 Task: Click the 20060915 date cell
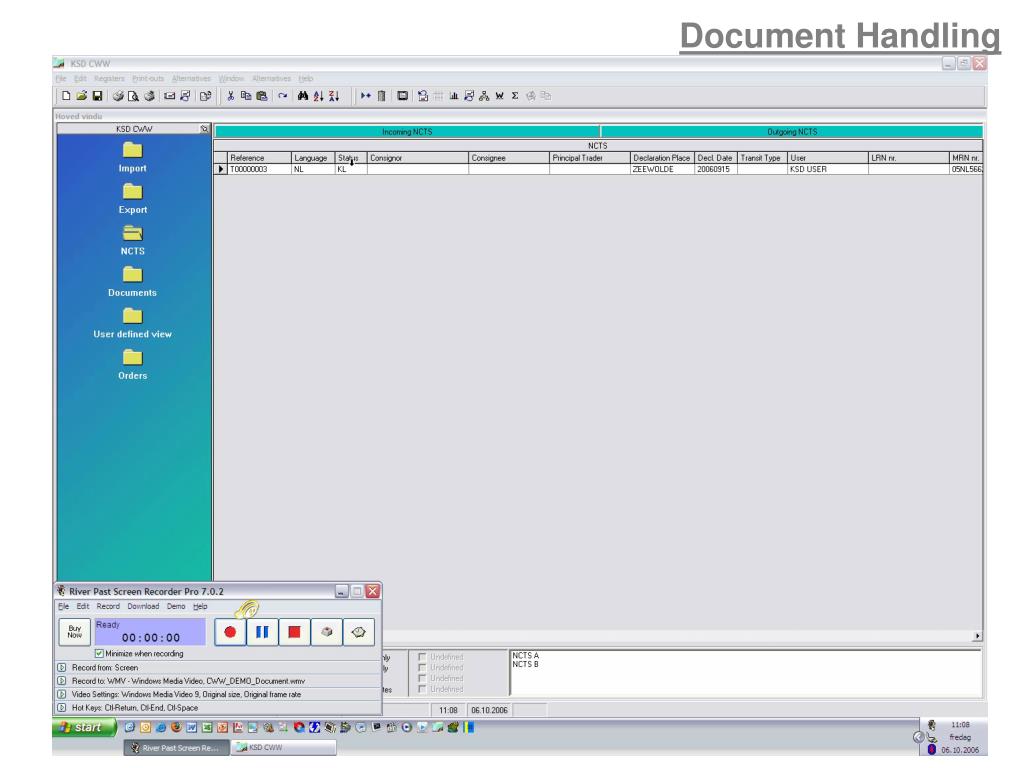(x=715, y=169)
